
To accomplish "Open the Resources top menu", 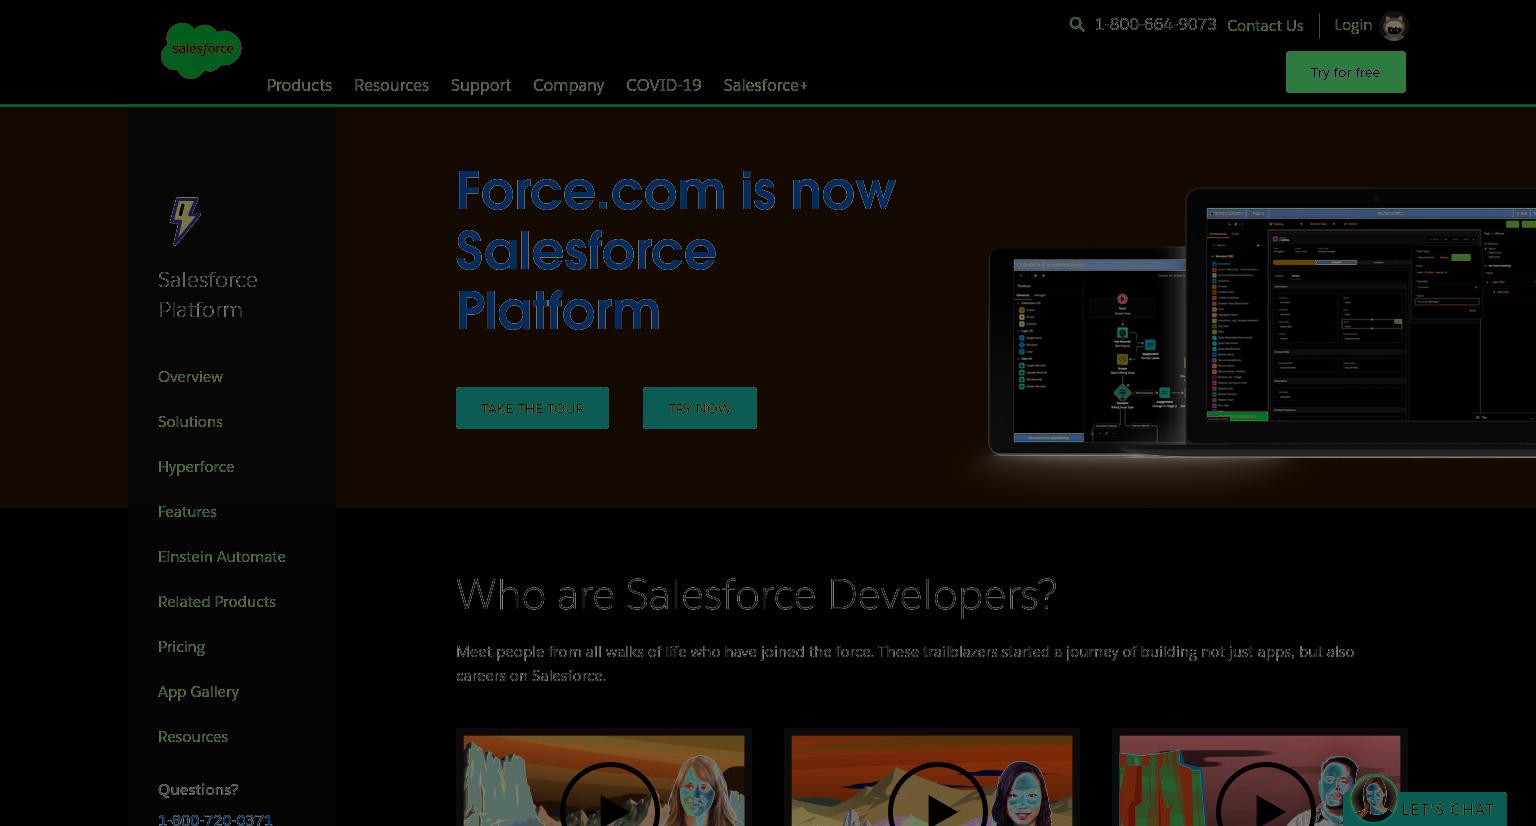I will click(391, 85).
